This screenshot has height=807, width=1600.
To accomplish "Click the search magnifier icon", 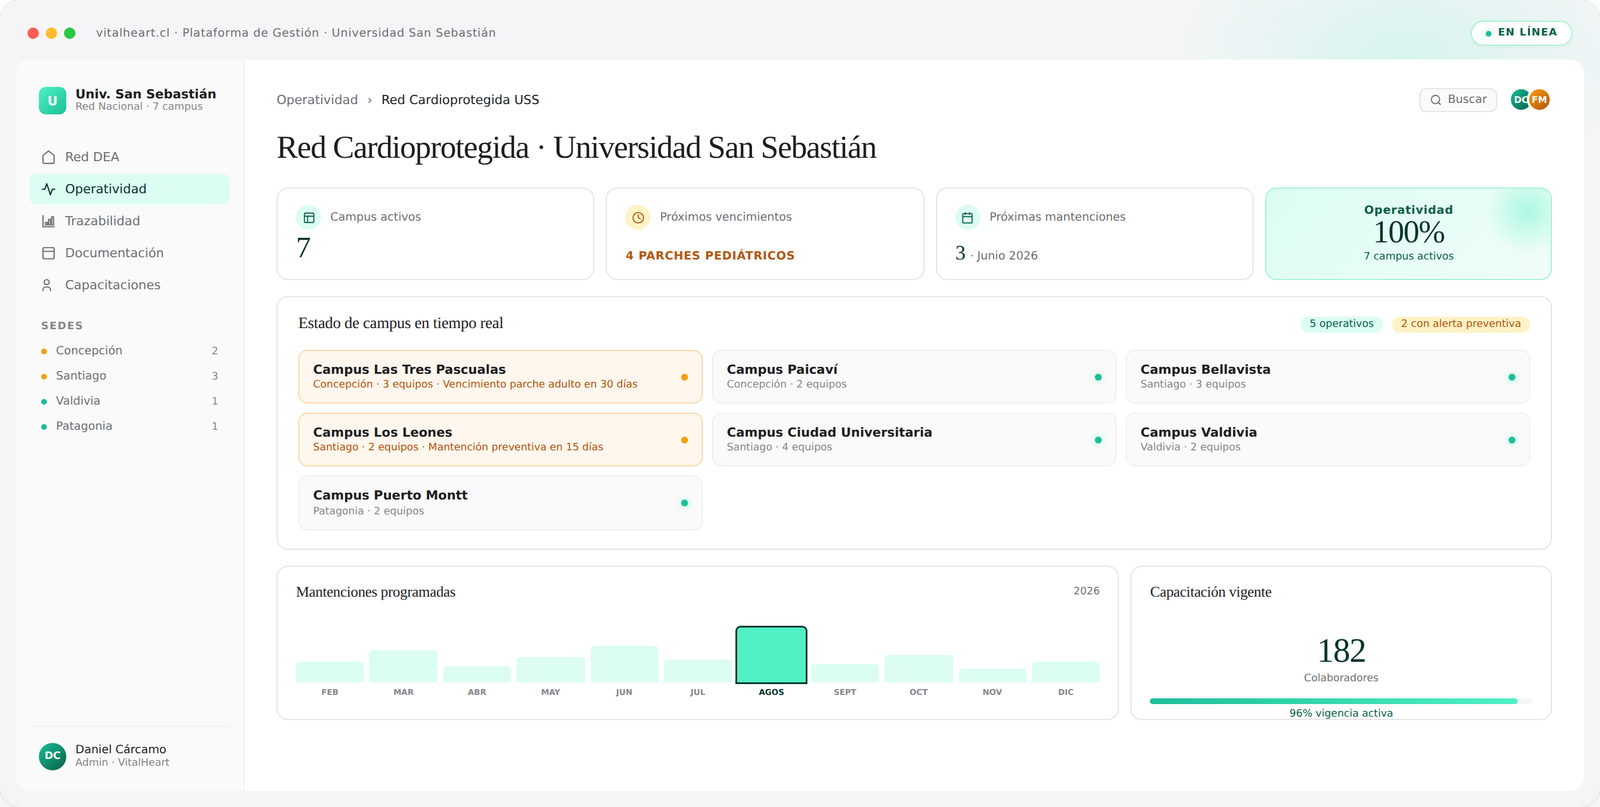I will pyautogui.click(x=1436, y=100).
